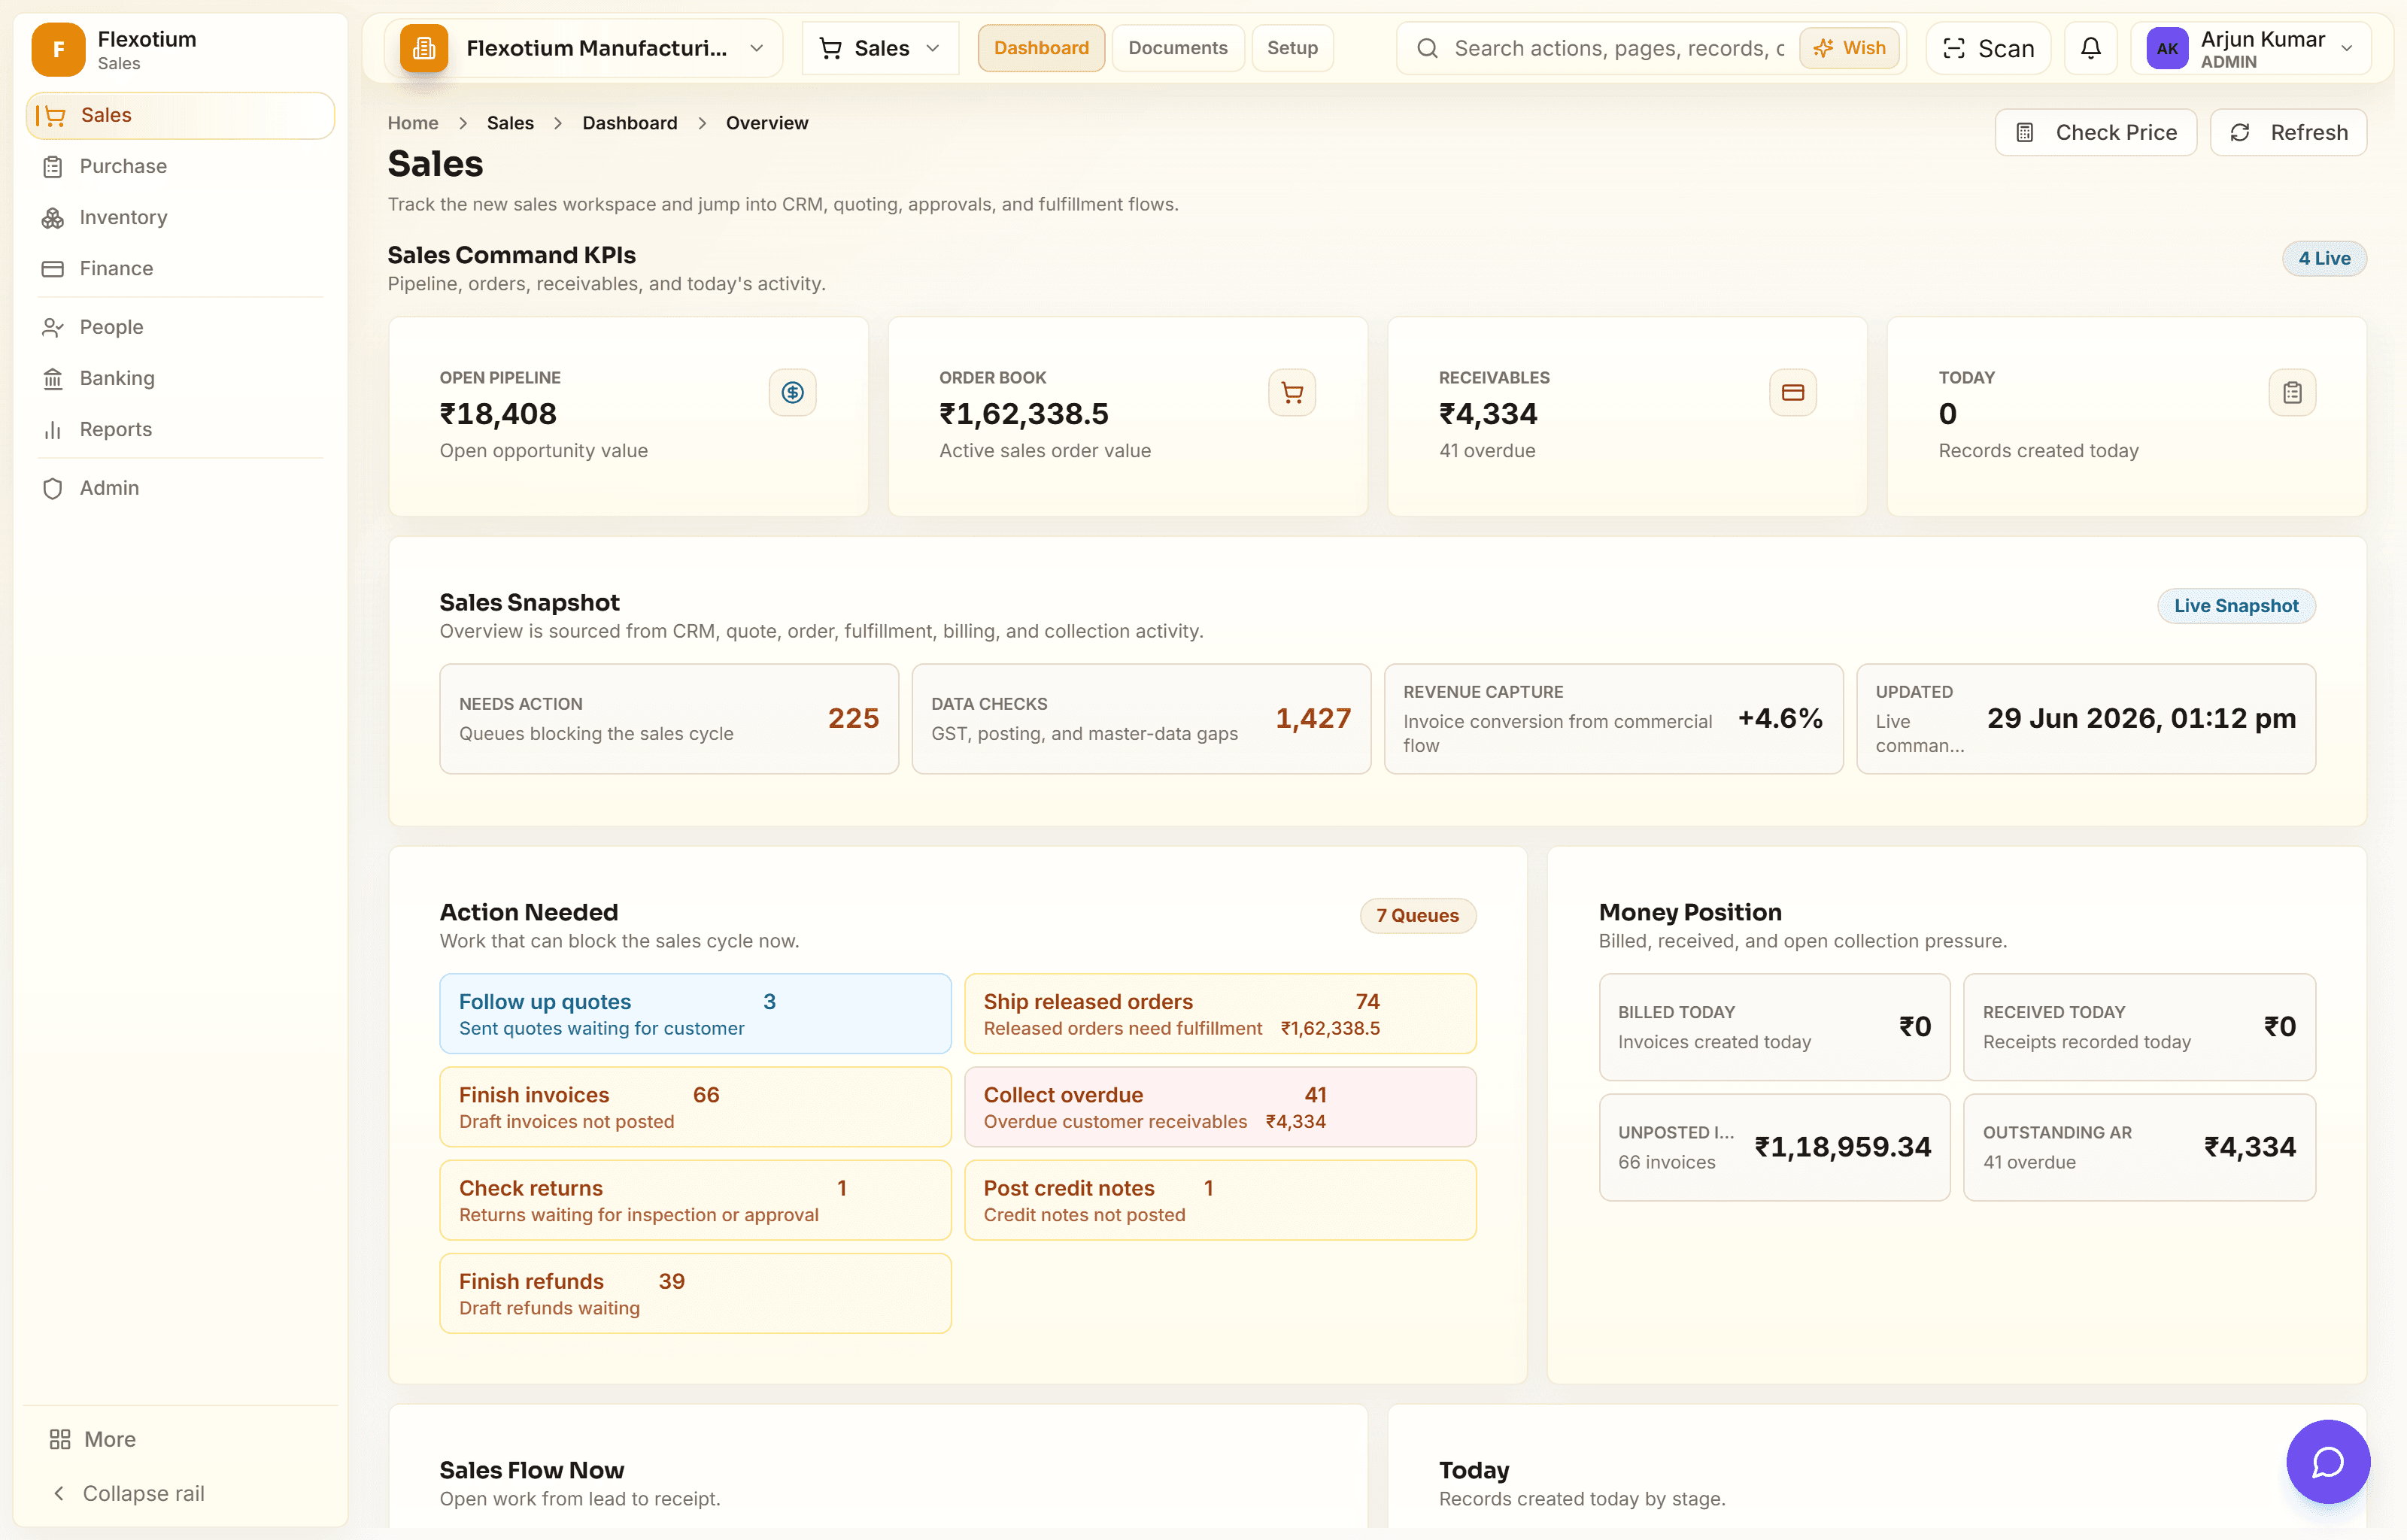Image resolution: width=2407 pixels, height=1540 pixels.
Task: Open the Sales module dropdown
Action: (x=880, y=48)
